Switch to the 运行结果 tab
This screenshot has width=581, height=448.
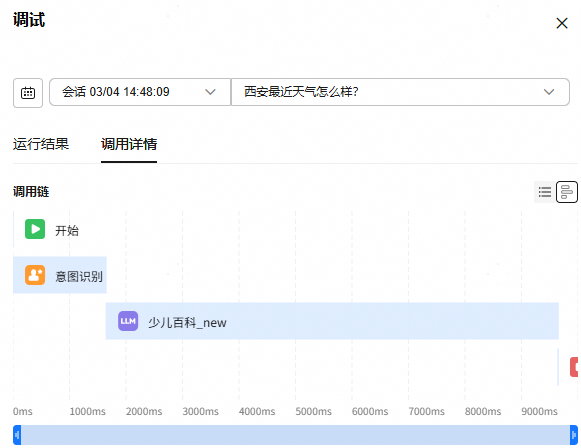click(x=41, y=144)
